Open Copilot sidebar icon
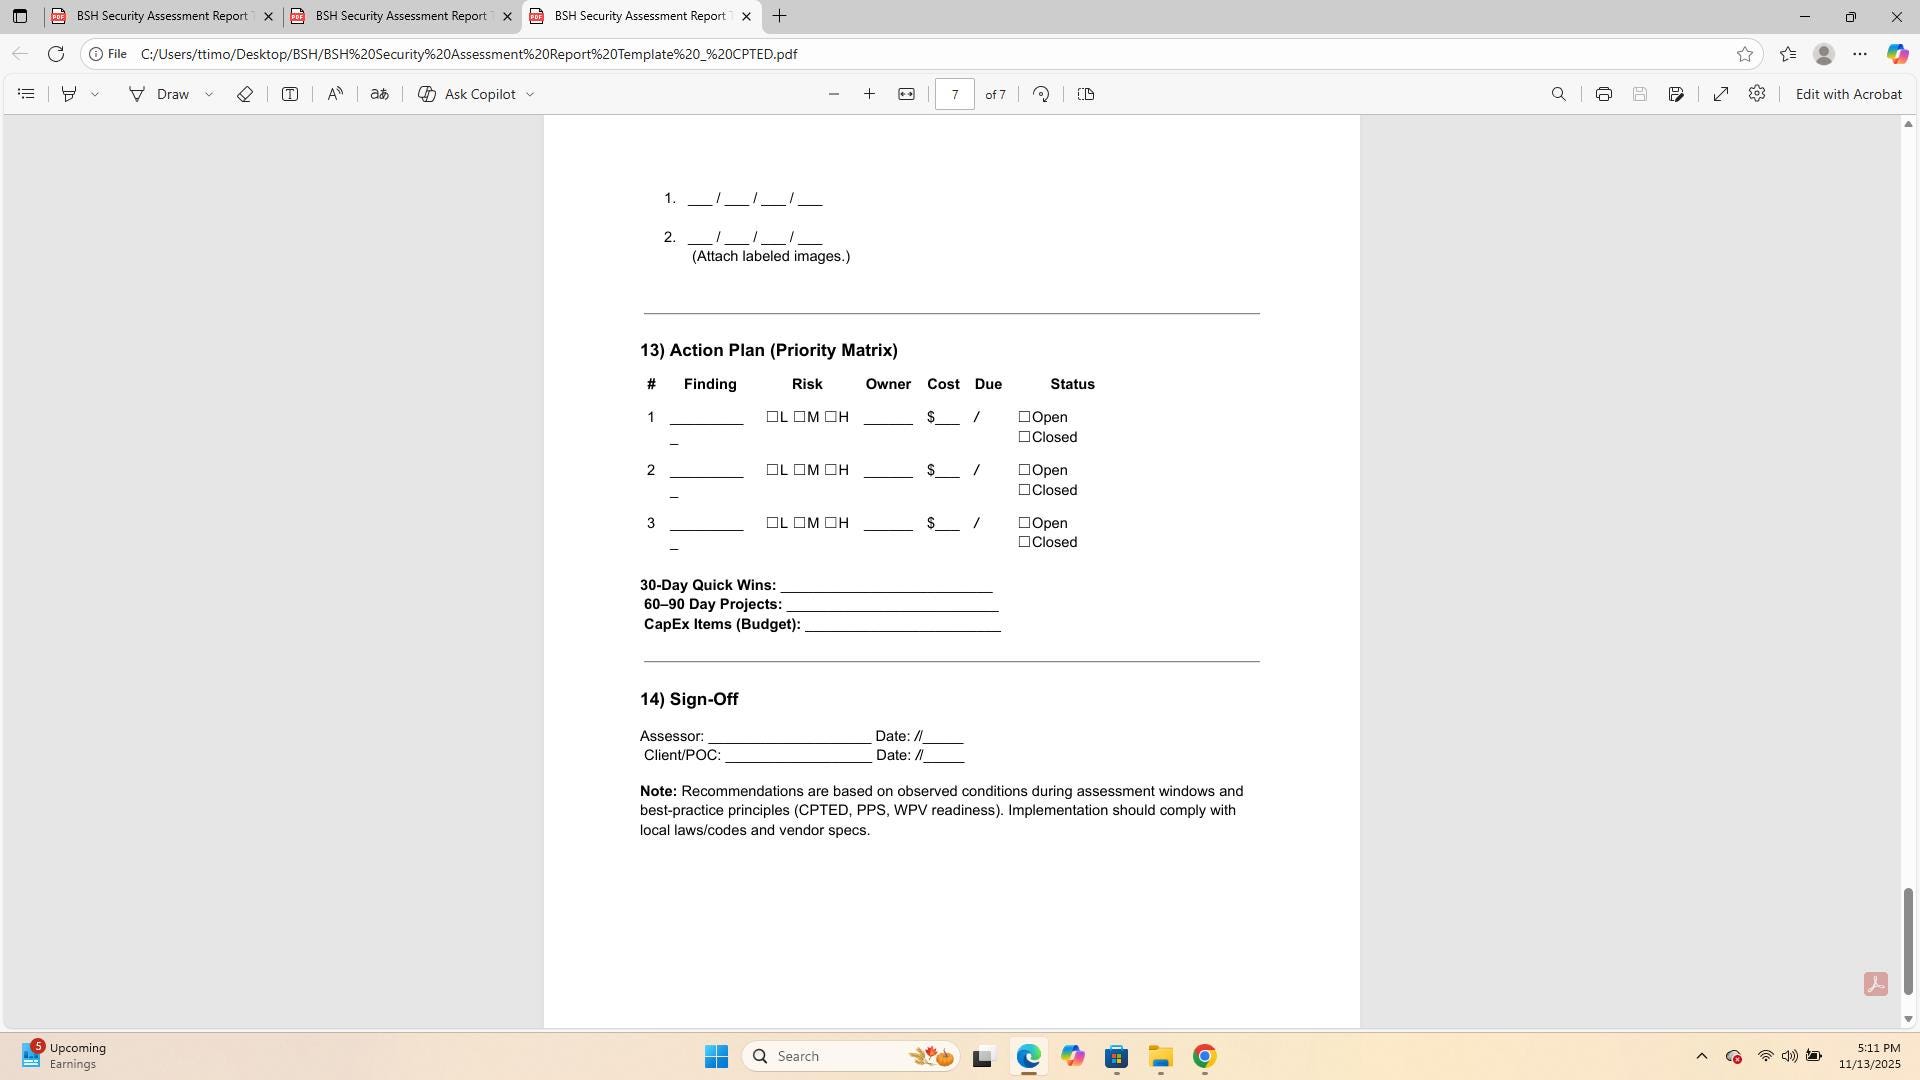Screen dimensions: 1920x1080 pos(1897,54)
